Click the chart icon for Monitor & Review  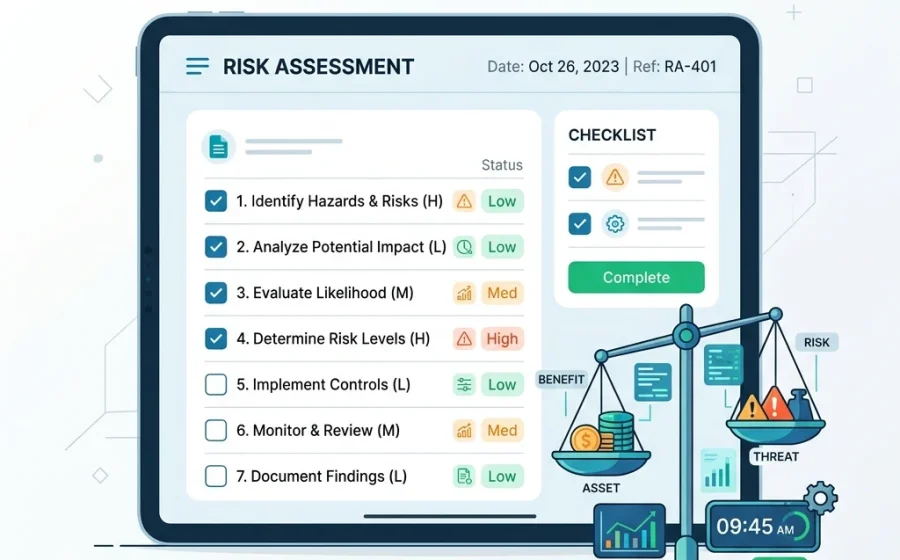pos(464,430)
